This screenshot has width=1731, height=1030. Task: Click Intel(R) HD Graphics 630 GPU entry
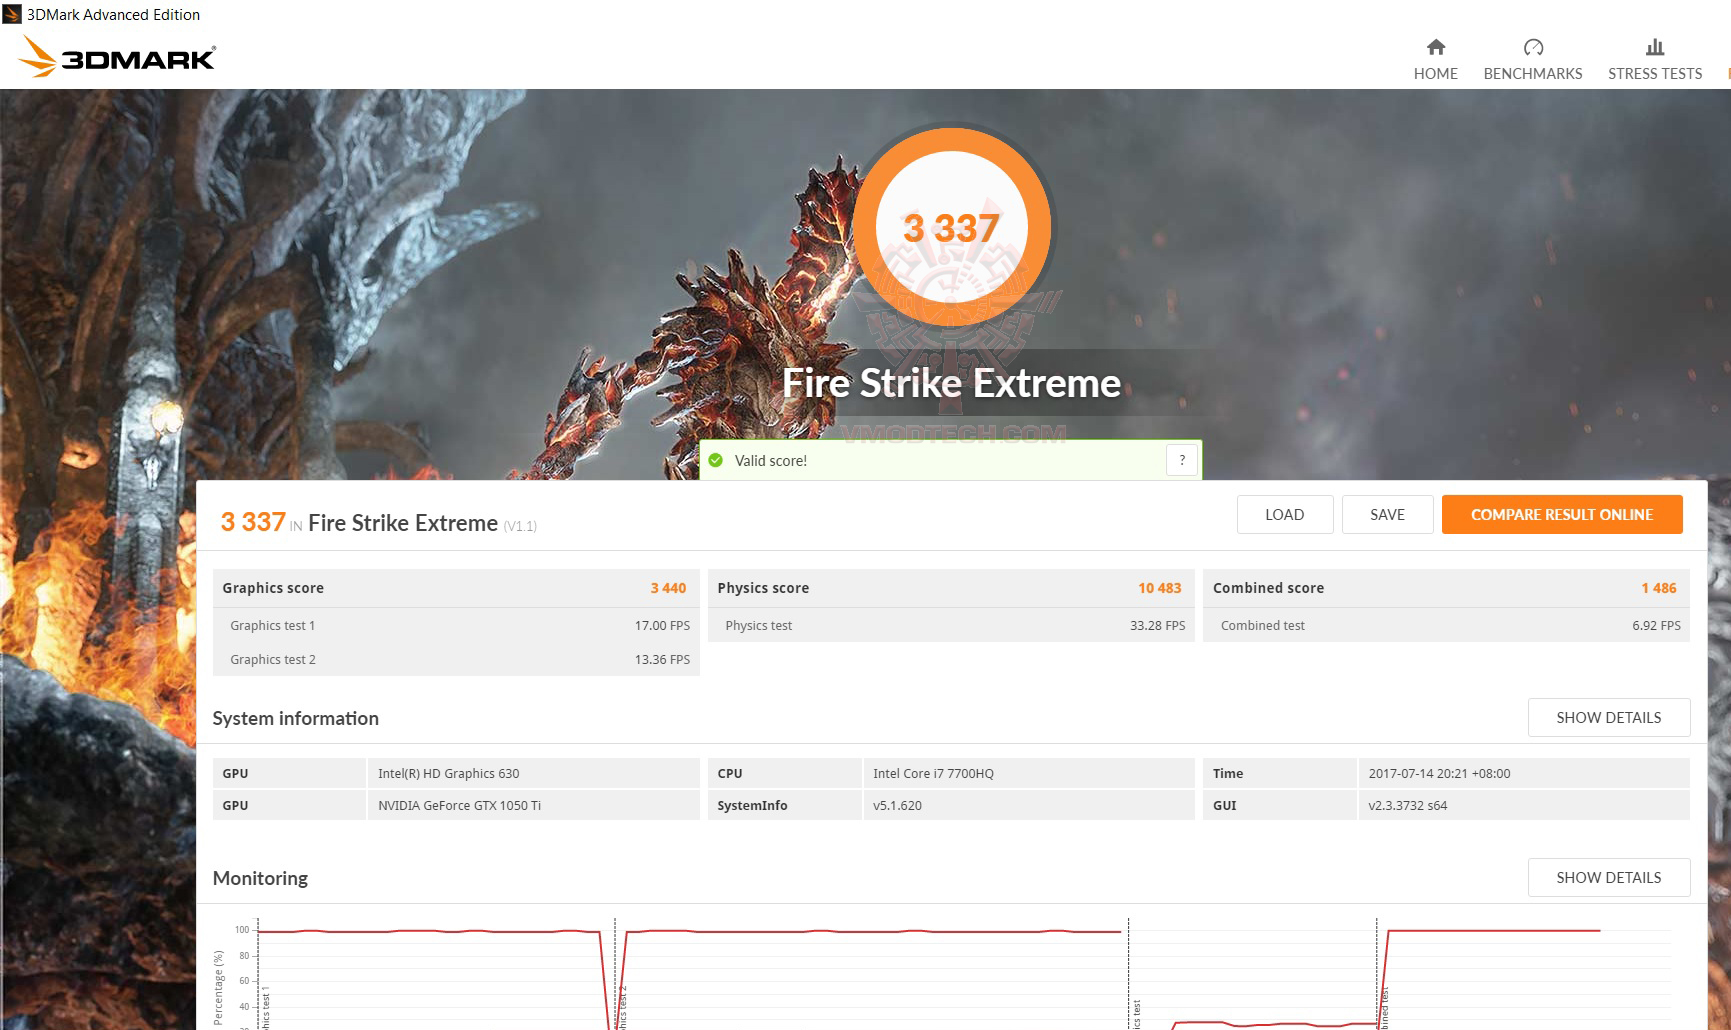click(x=448, y=773)
